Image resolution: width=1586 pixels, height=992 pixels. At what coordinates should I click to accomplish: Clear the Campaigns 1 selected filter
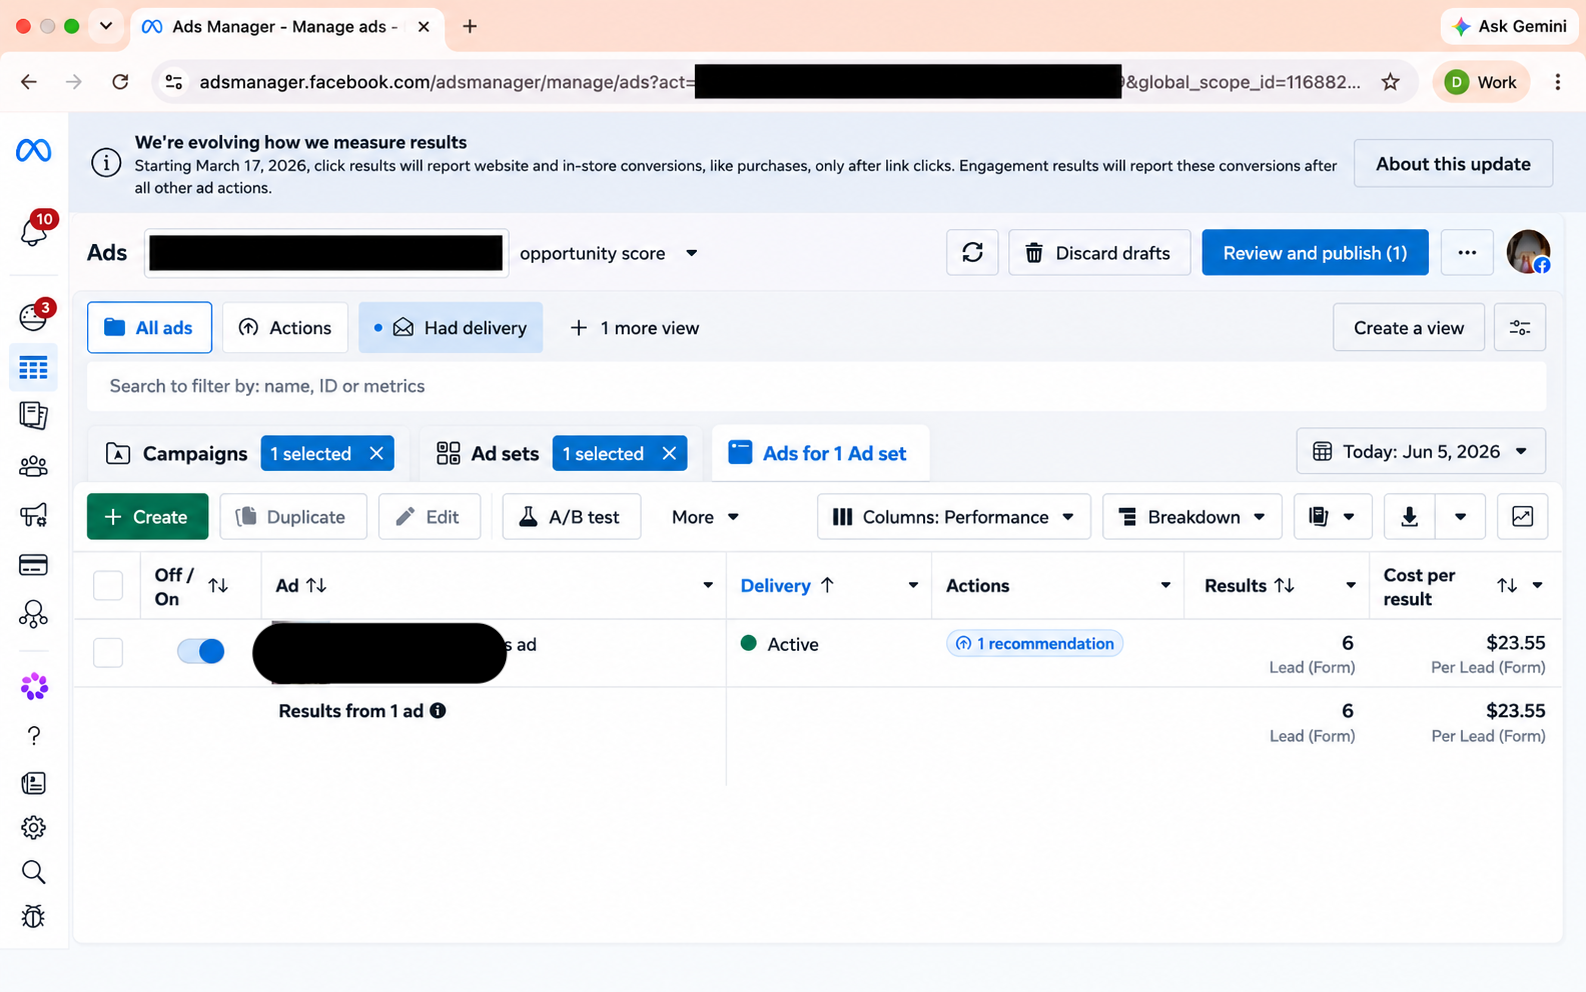[x=377, y=453]
